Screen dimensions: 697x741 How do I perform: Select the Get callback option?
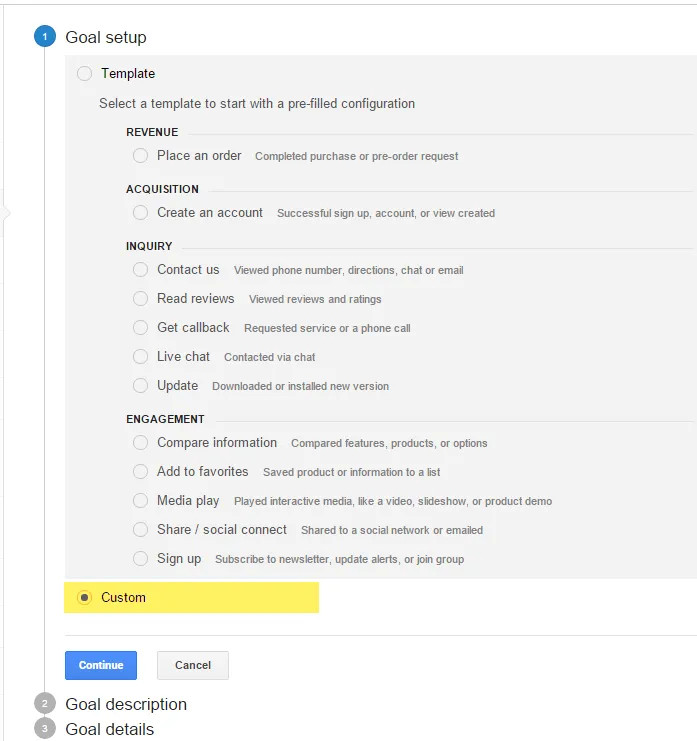(x=140, y=328)
